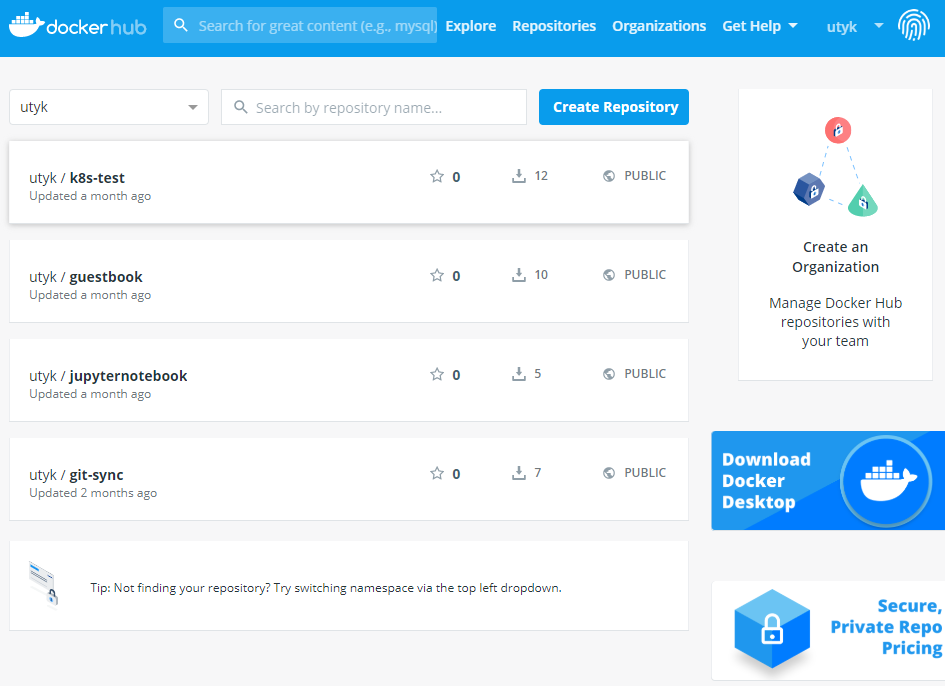Click the download icon for k8s-test
945x686 pixels.
(x=518, y=176)
